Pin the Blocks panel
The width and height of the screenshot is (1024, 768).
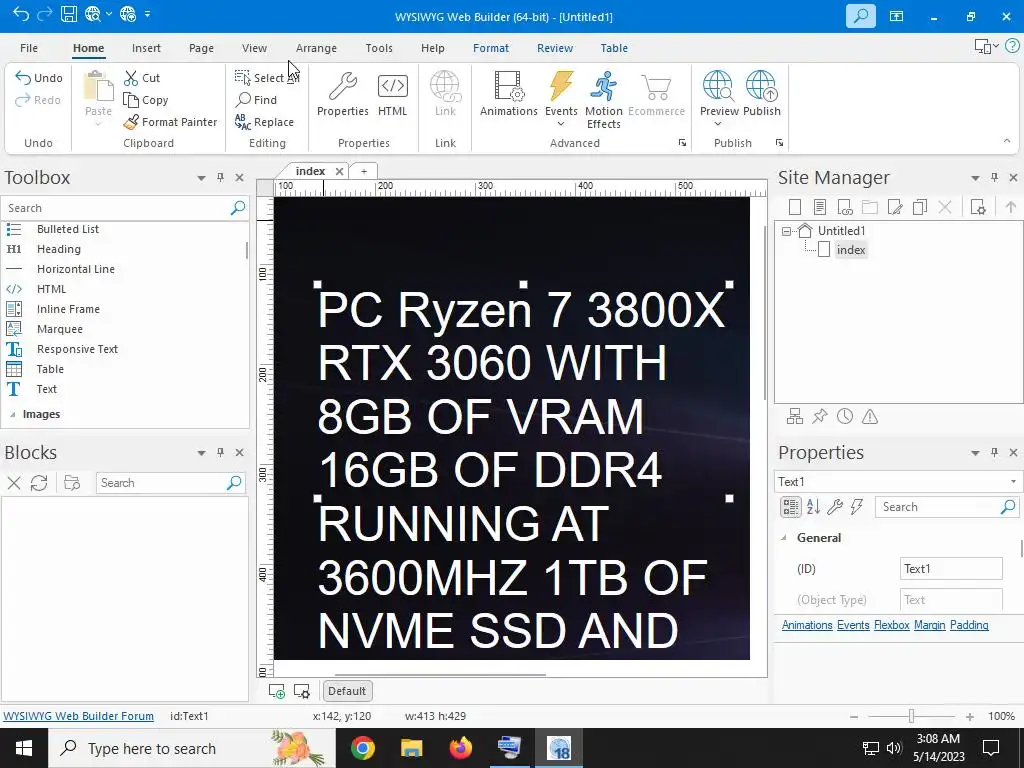[221, 453]
